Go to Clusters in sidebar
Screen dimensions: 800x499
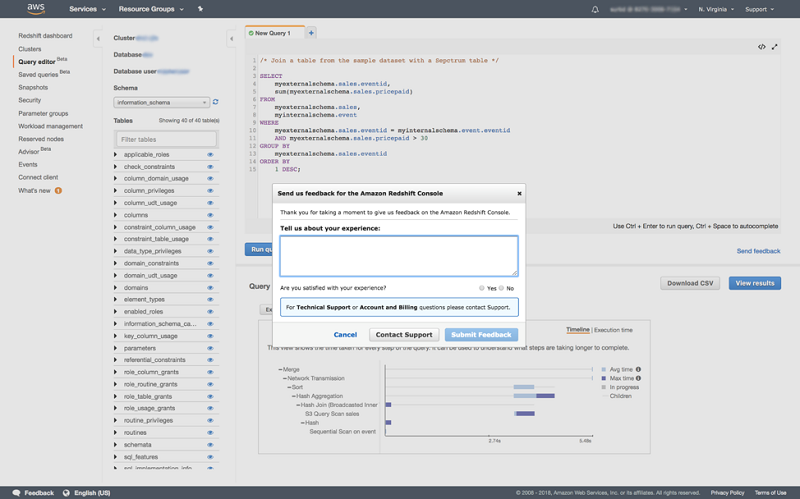(30, 49)
